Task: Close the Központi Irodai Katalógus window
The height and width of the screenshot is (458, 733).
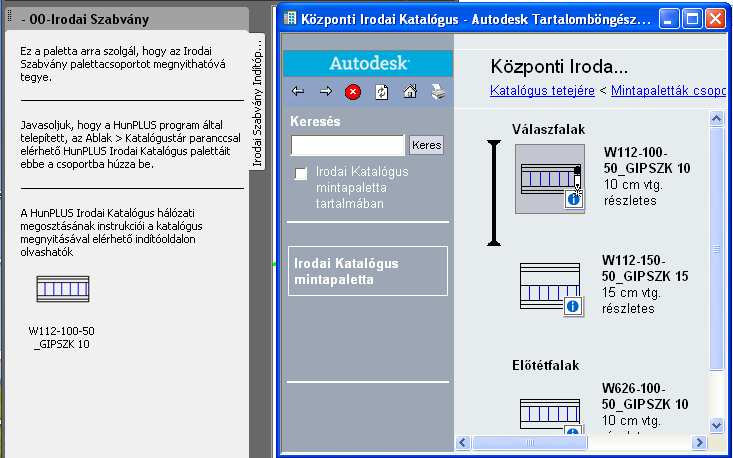Action: (715, 19)
